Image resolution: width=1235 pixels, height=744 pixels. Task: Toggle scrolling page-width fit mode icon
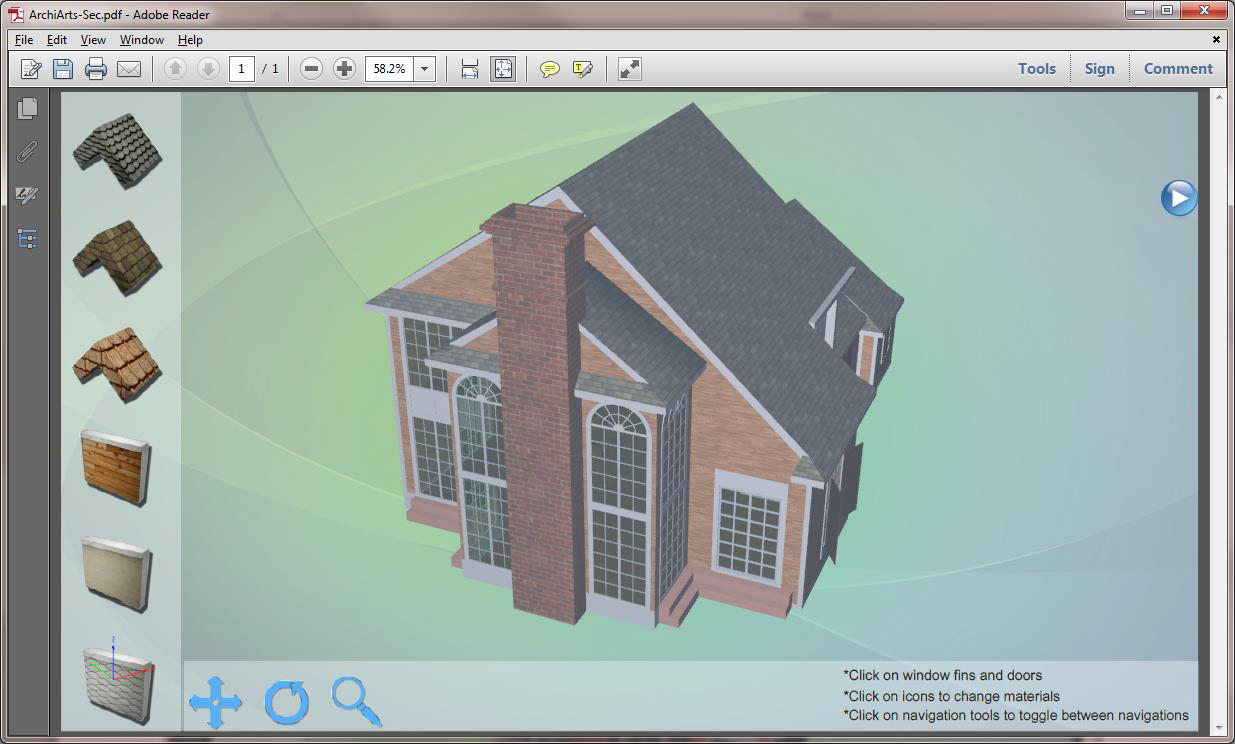tap(470, 69)
